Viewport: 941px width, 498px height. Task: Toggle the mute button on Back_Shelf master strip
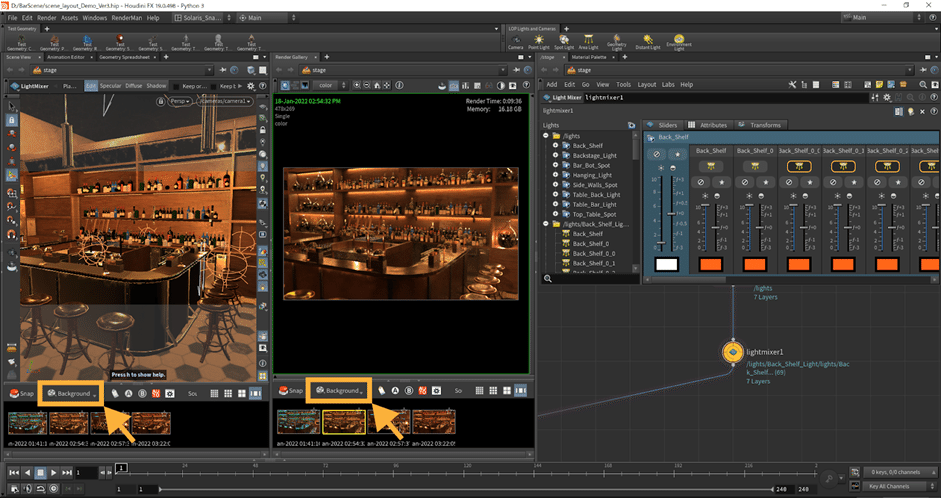click(x=656, y=155)
